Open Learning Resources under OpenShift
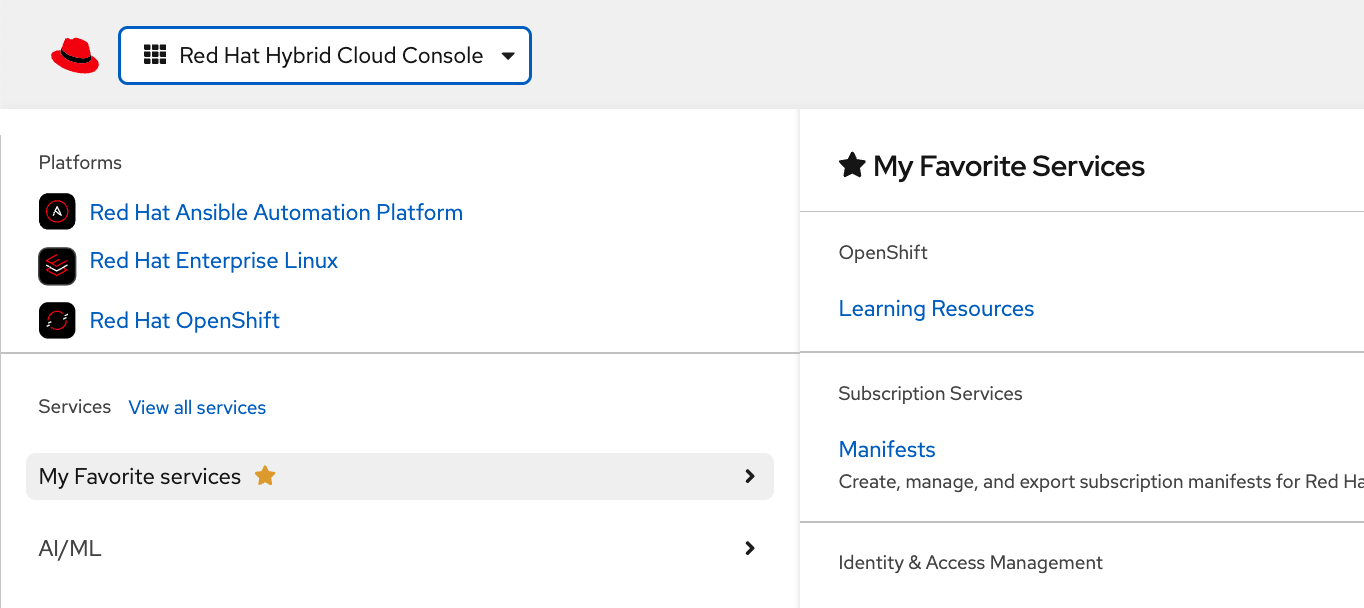 pyautogui.click(x=936, y=309)
